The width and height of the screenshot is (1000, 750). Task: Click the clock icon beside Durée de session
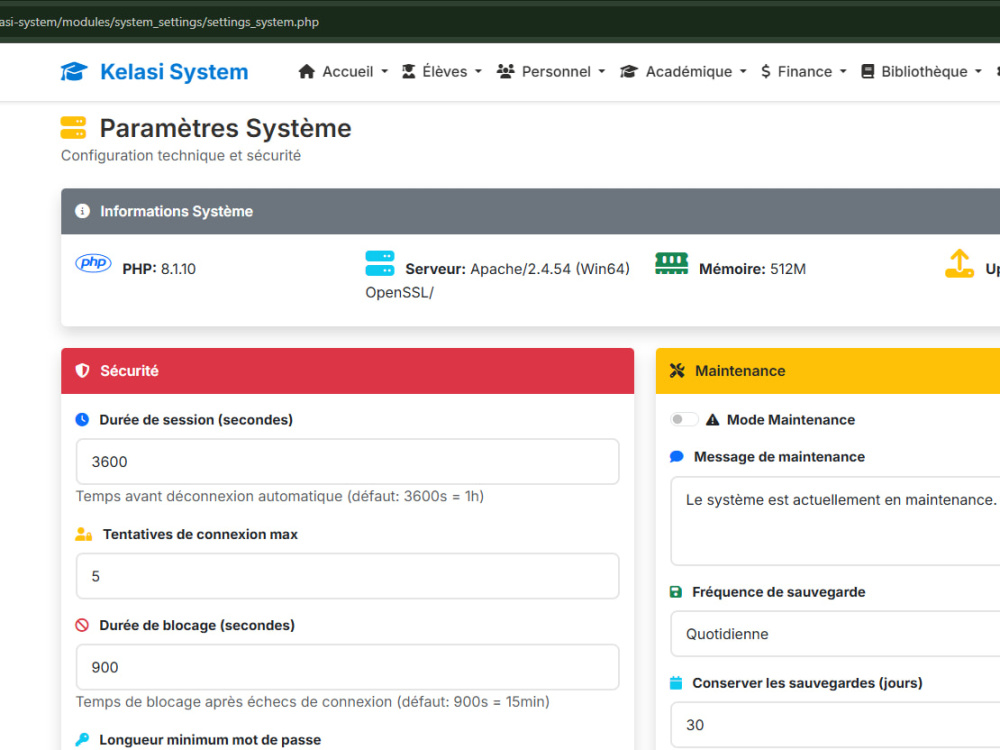[x=82, y=420]
